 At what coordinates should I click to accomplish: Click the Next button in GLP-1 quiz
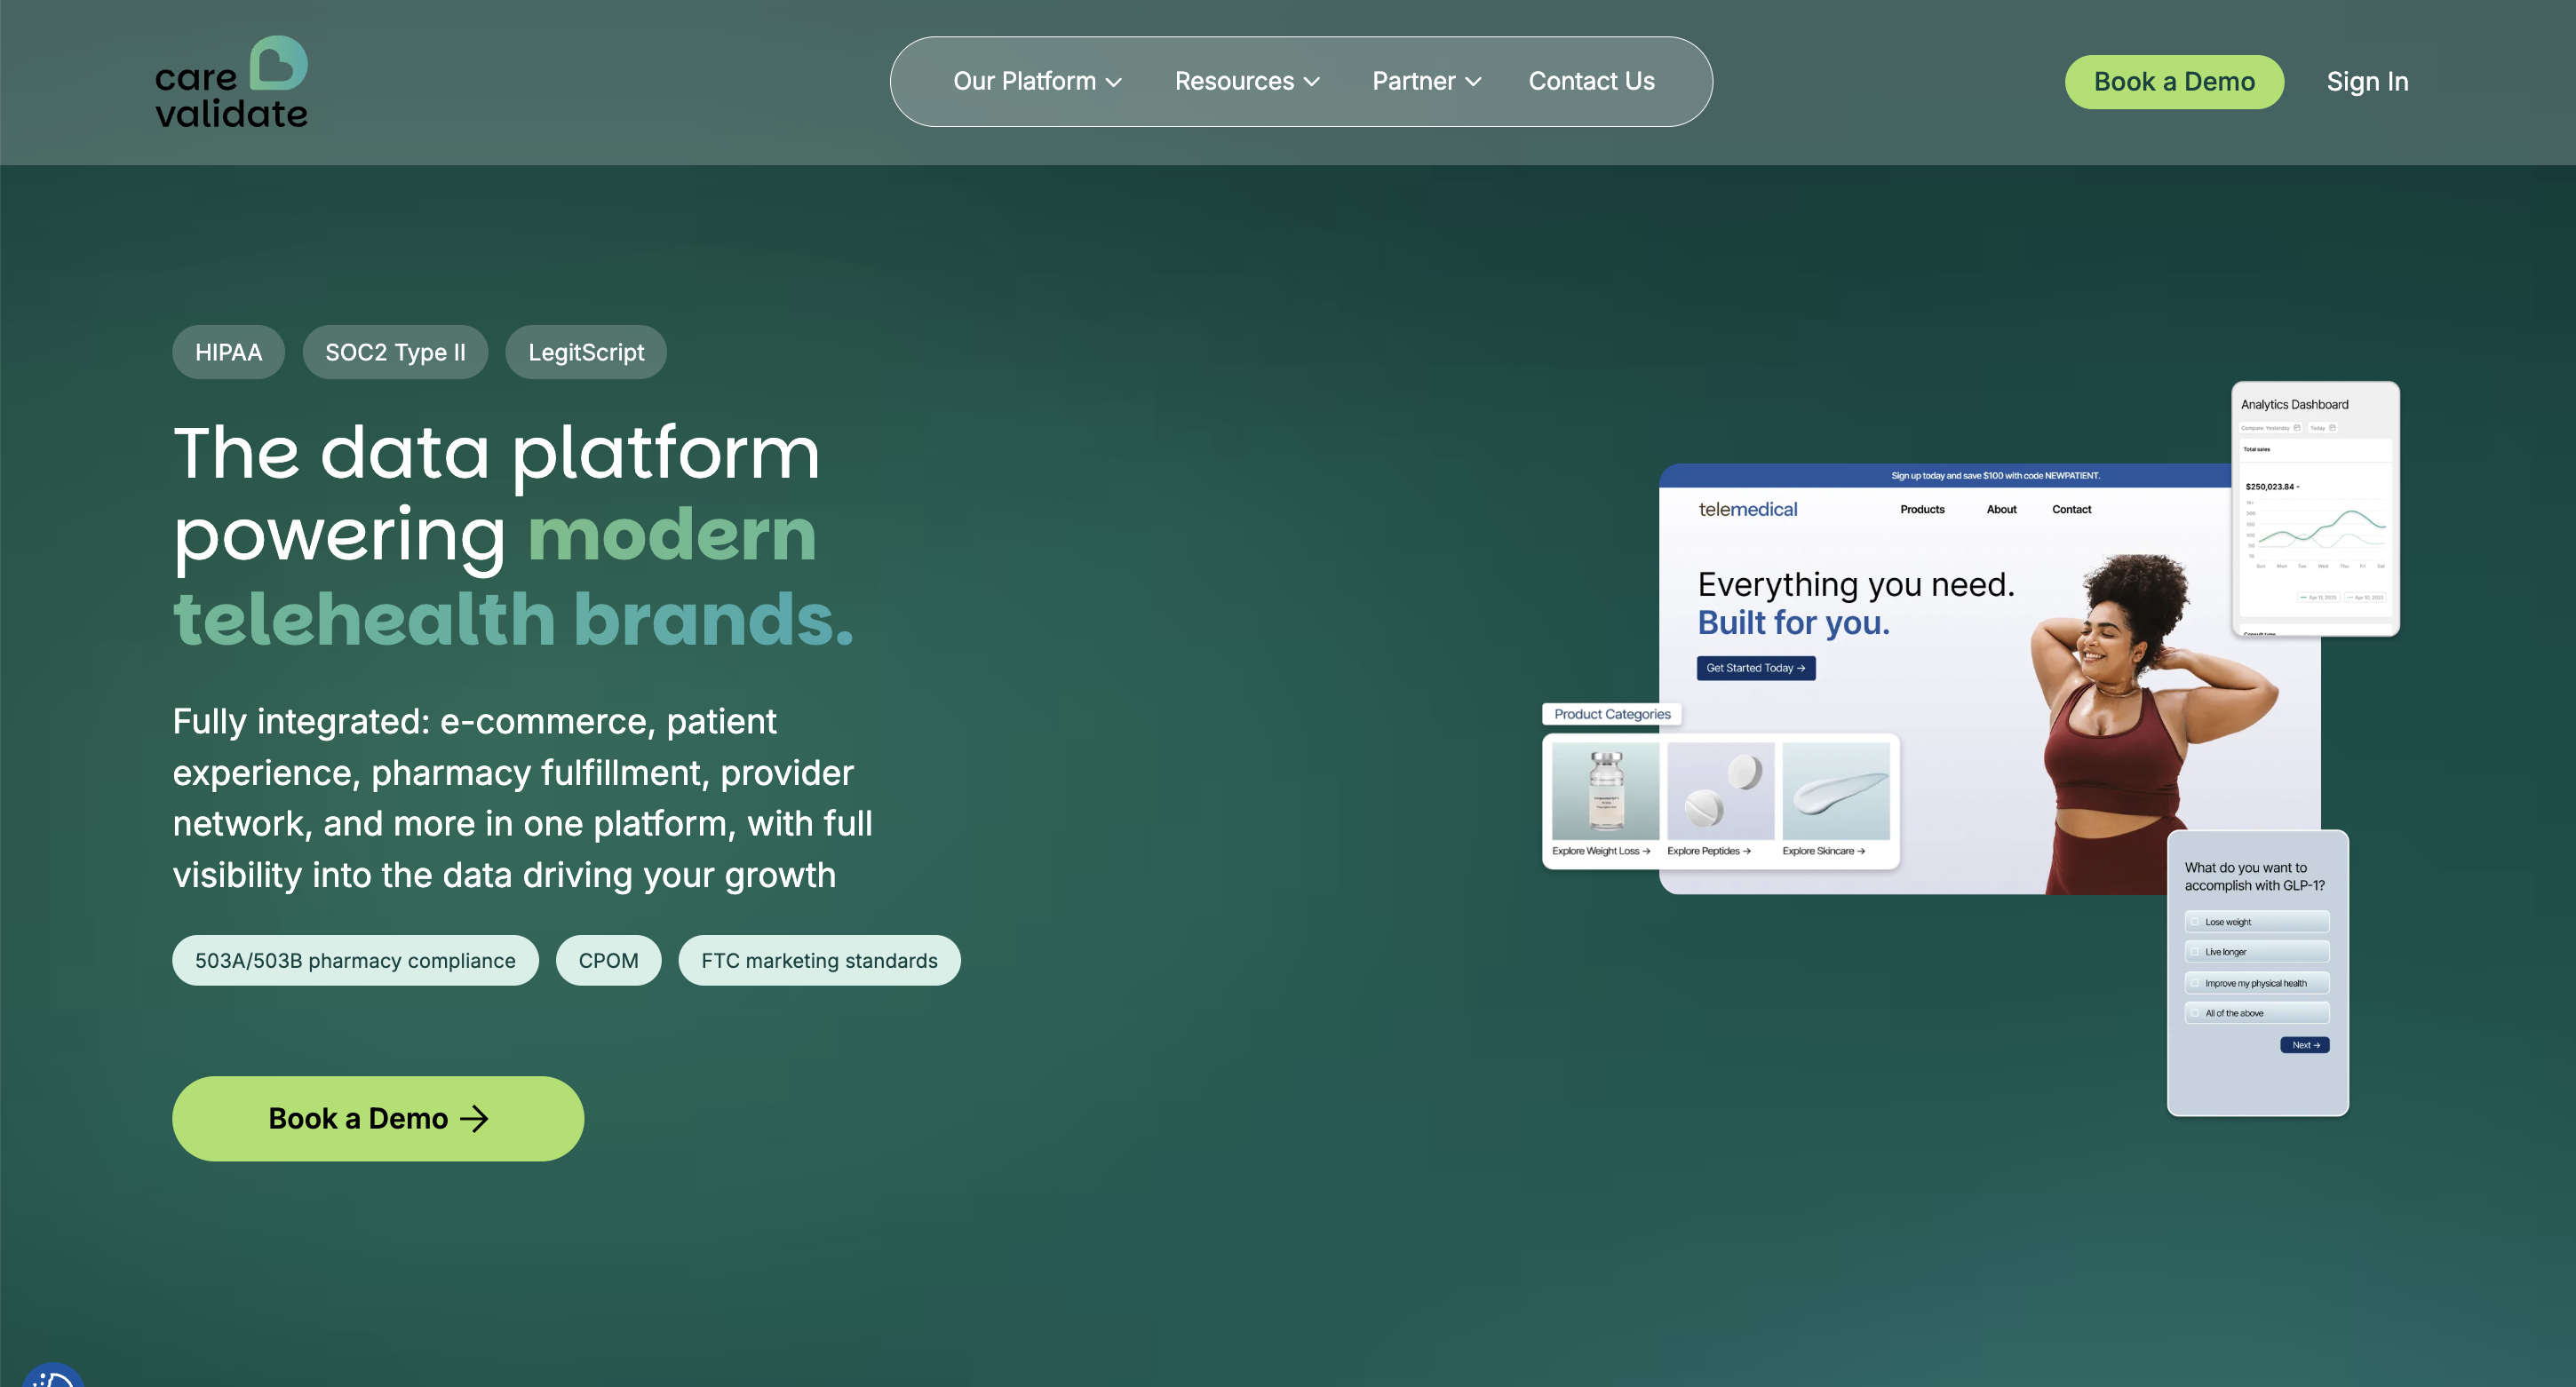coord(2305,1045)
